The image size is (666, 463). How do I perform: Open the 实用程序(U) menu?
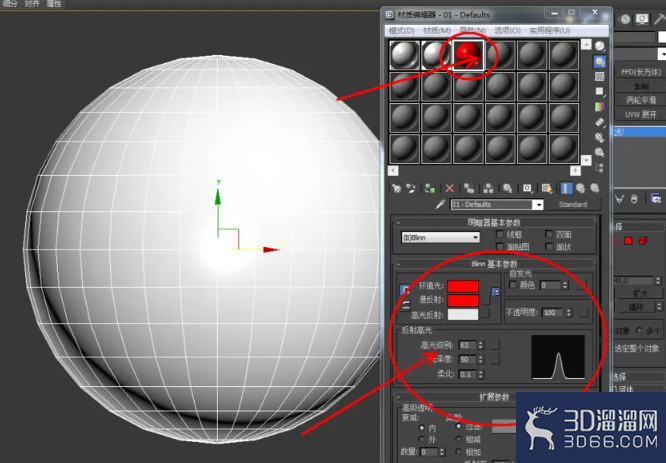click(550, 31)
